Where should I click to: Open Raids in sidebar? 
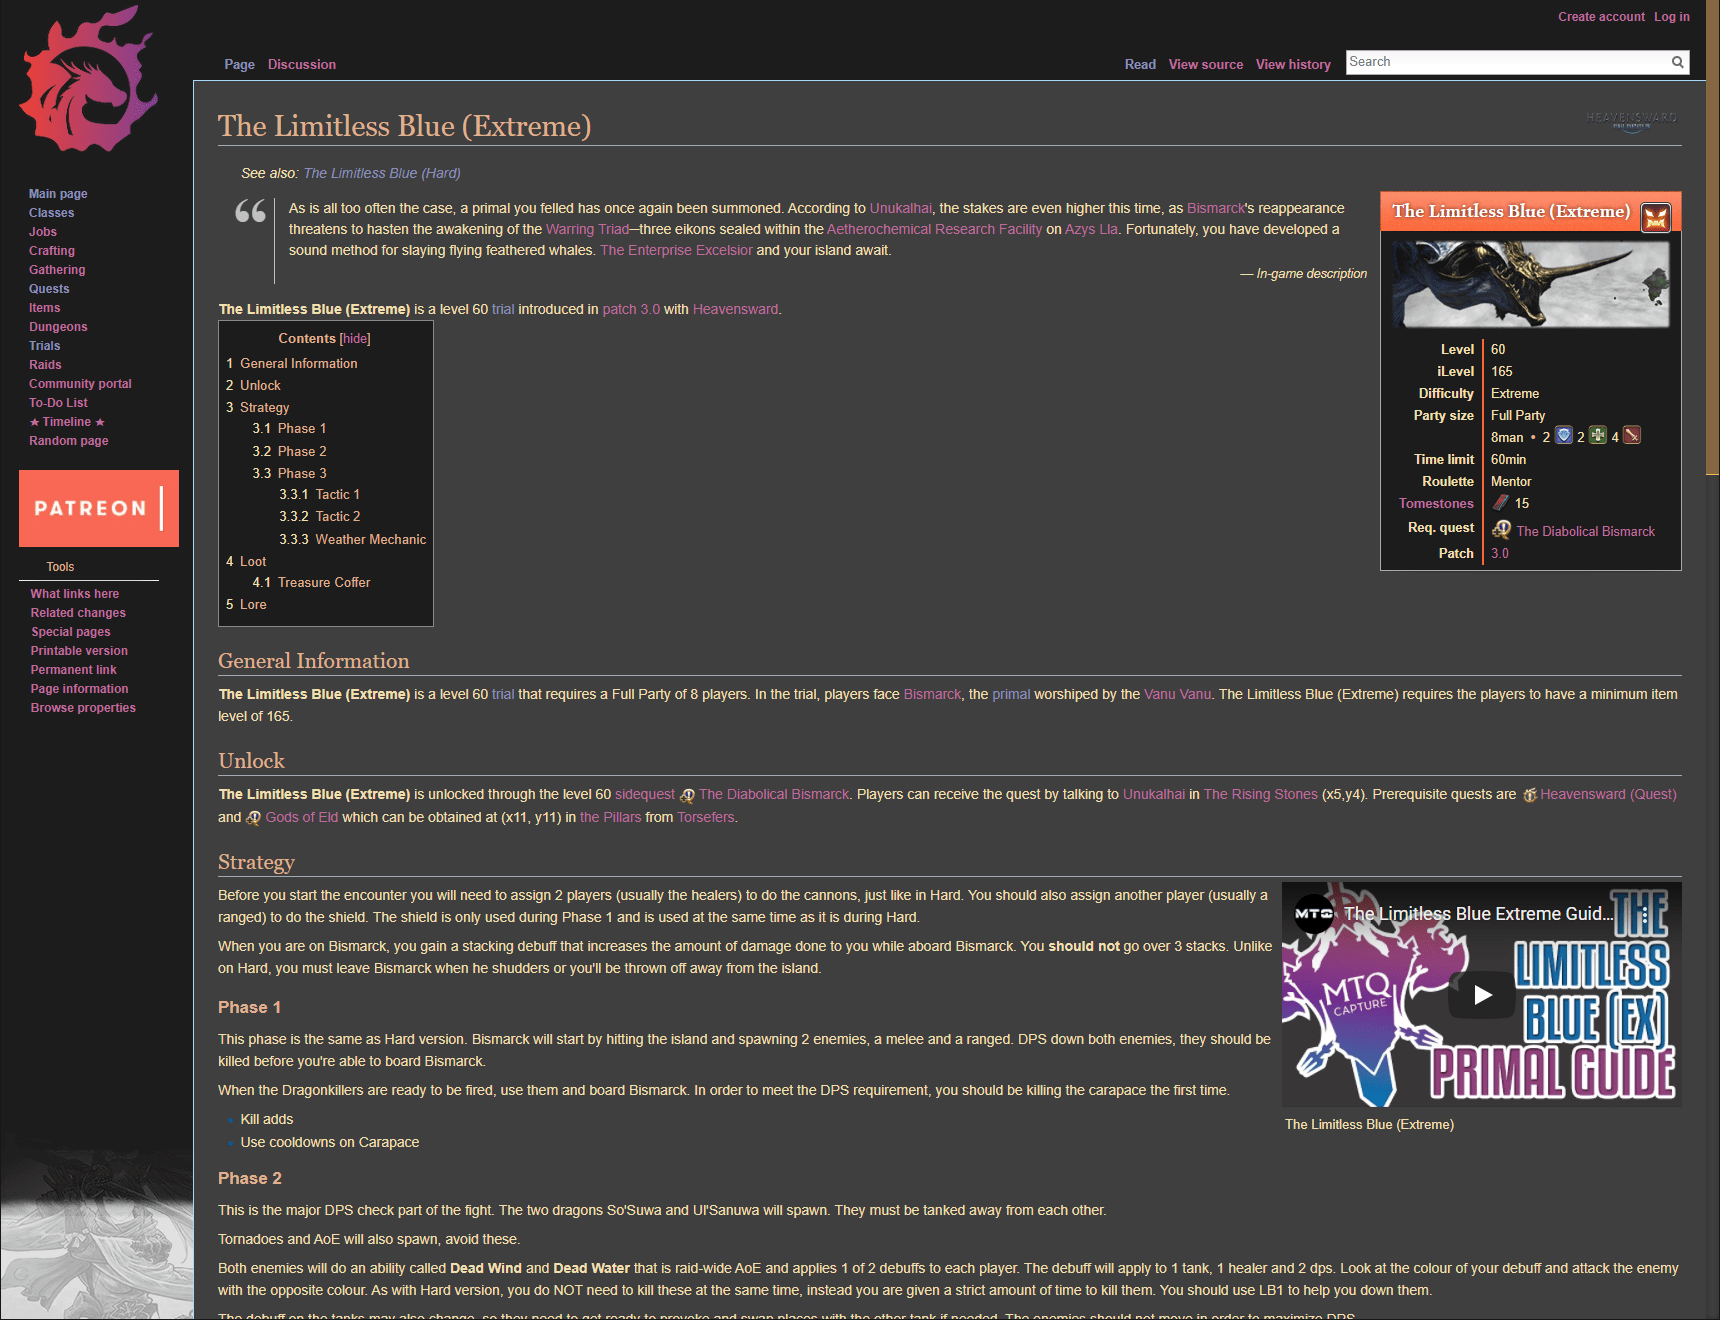click(x=45, y=365)
